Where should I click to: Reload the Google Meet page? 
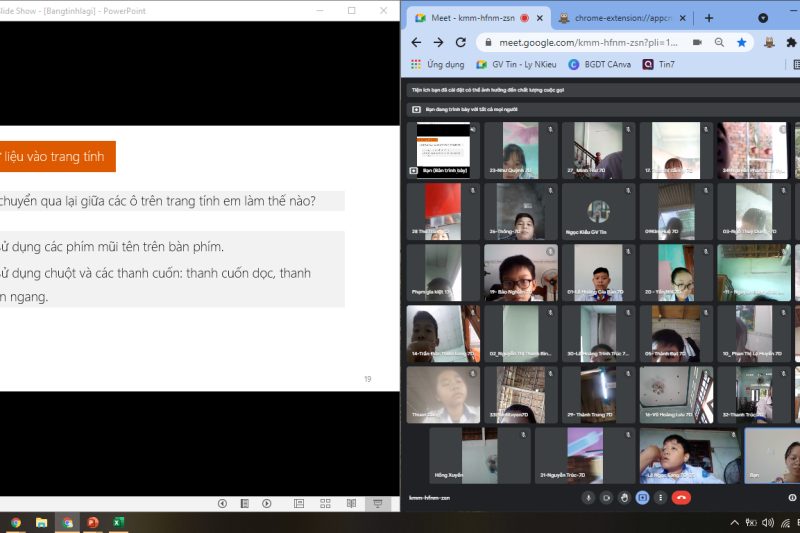pyautogui.click(x=460, y=43)
